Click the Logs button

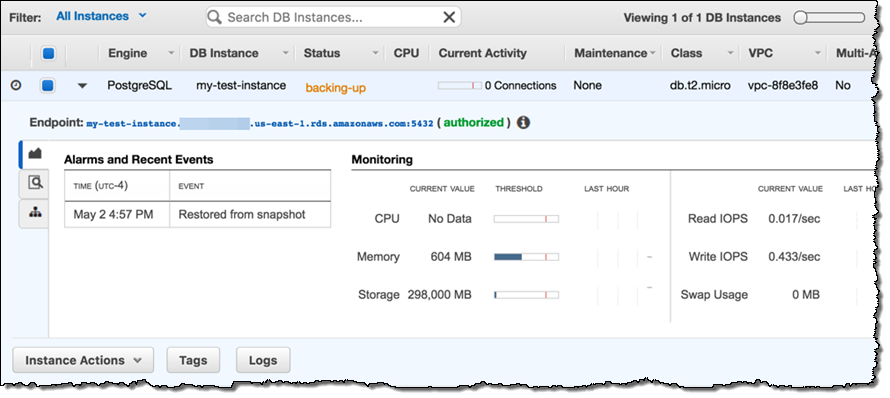click(263, 361)
